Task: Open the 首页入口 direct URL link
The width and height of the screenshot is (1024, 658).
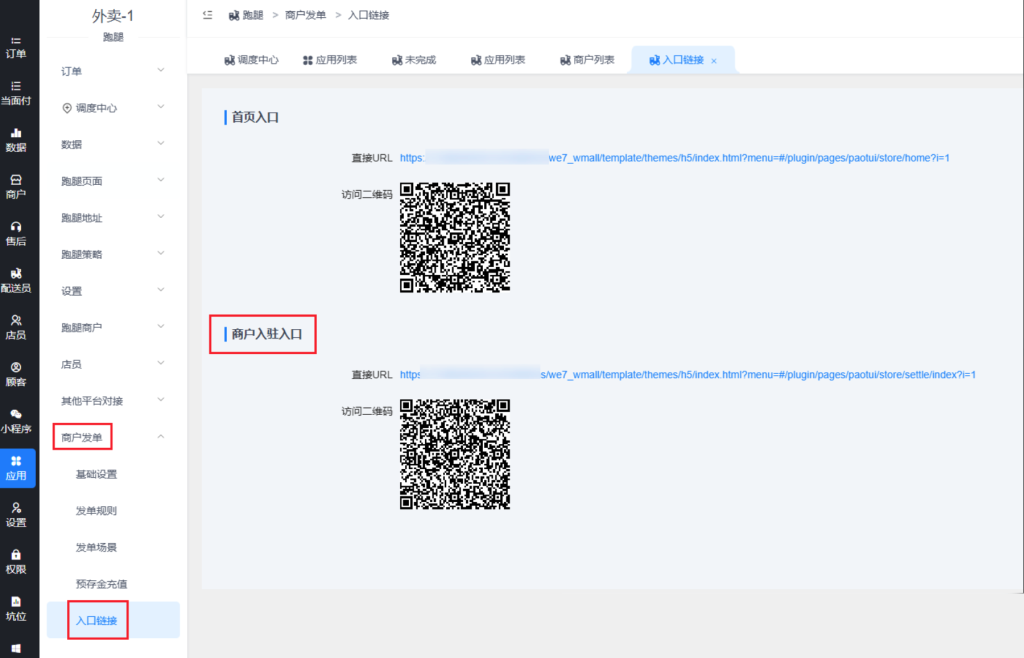Action: click(674, 158)
